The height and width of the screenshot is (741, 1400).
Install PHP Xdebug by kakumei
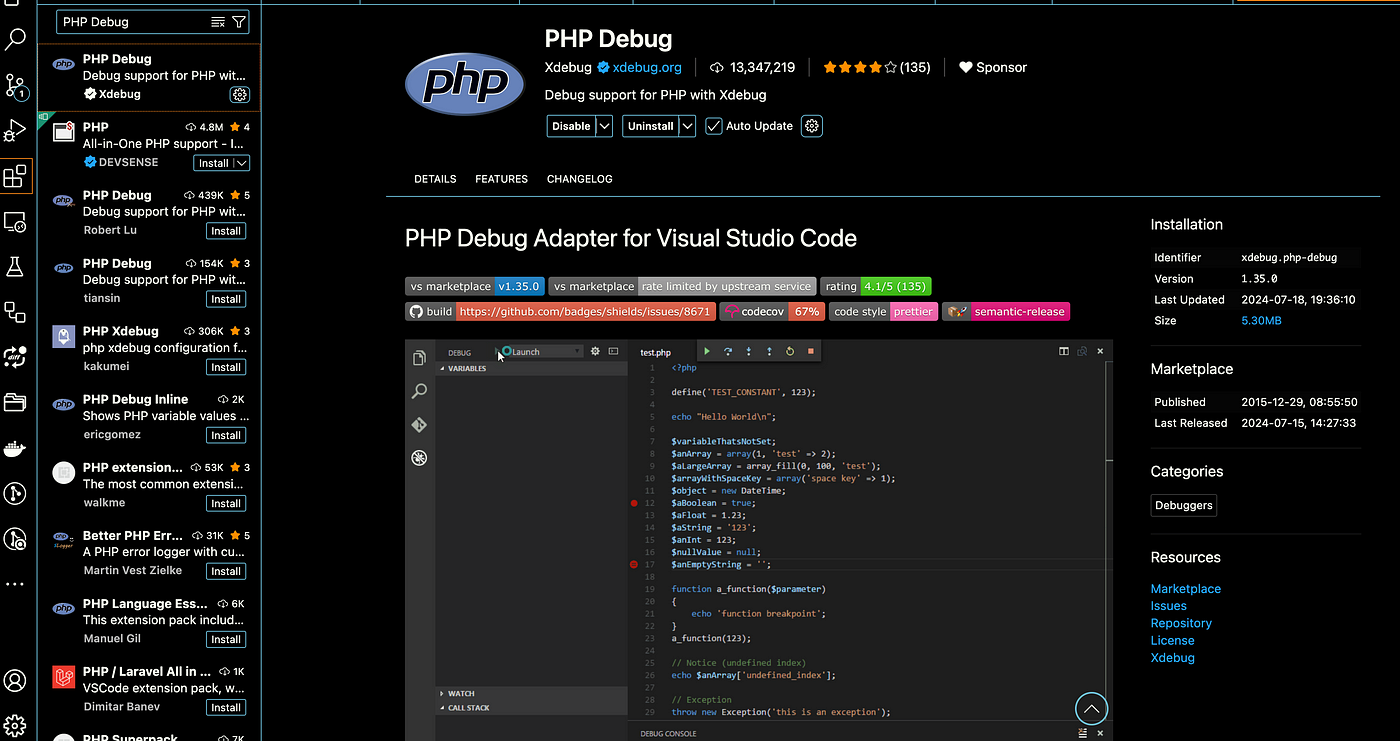(x=226, y=367)
